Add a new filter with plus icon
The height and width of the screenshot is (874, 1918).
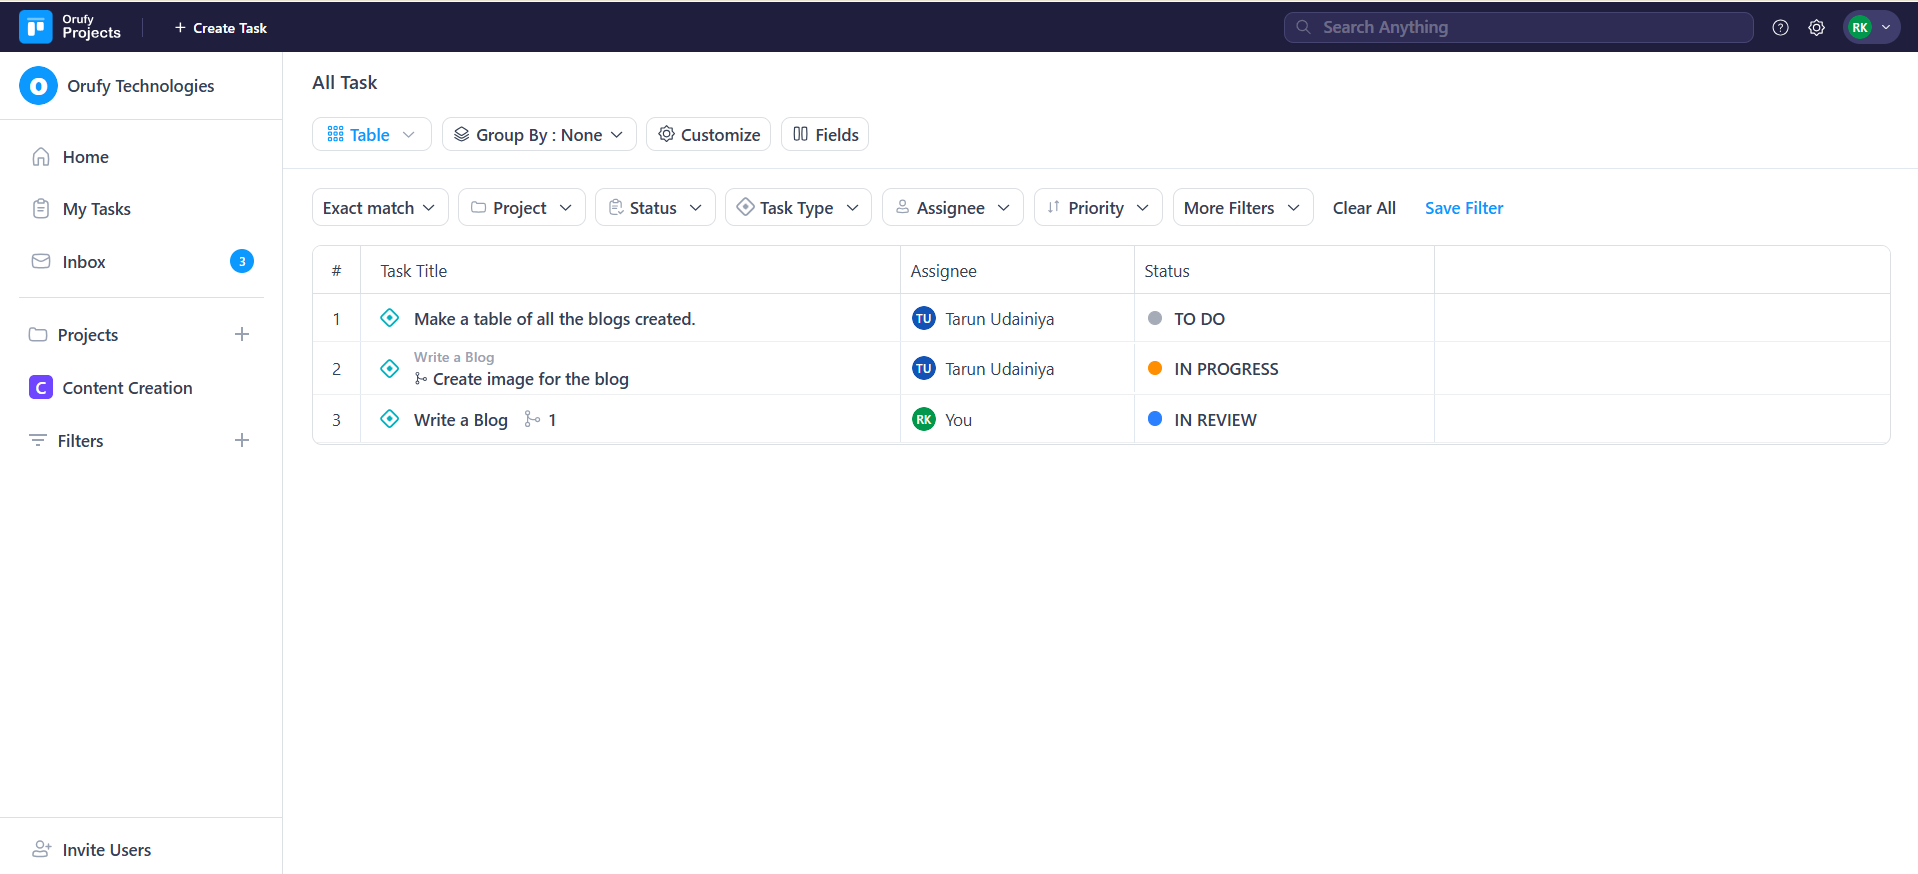[242, 440]
